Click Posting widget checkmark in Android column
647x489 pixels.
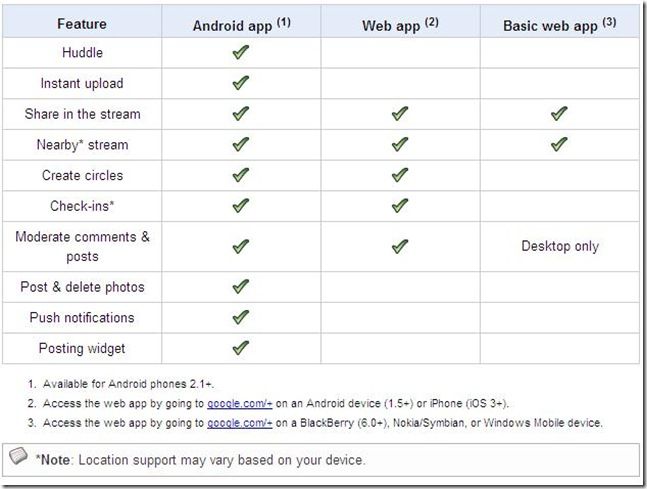(x=241, y=348)
